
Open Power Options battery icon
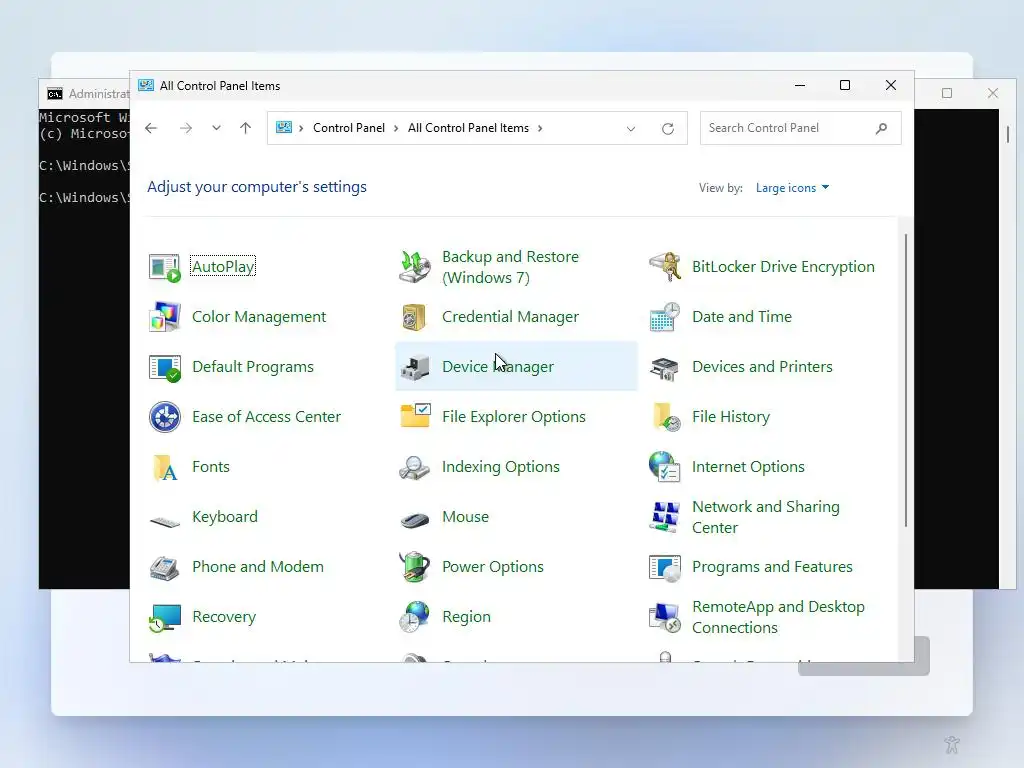(415, 567)
